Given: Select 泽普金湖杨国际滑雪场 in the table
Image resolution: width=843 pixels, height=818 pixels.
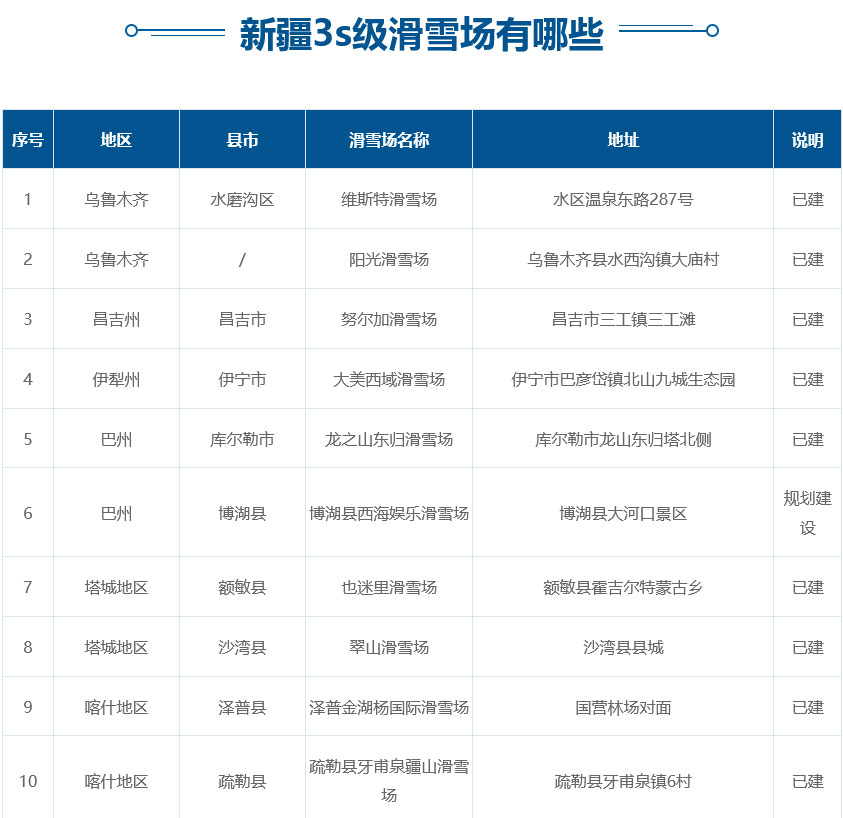Looking at the screenshot, I should [389, 707].
